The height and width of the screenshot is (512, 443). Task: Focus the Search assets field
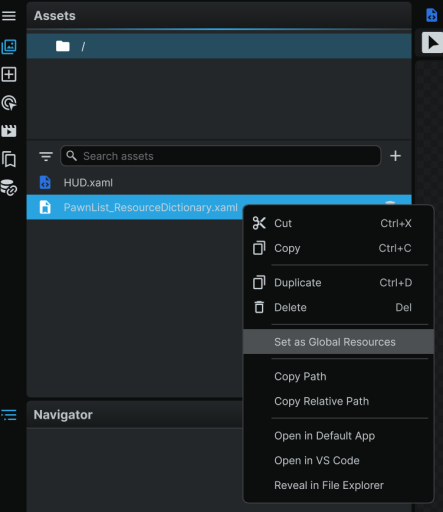coord(220,156)
